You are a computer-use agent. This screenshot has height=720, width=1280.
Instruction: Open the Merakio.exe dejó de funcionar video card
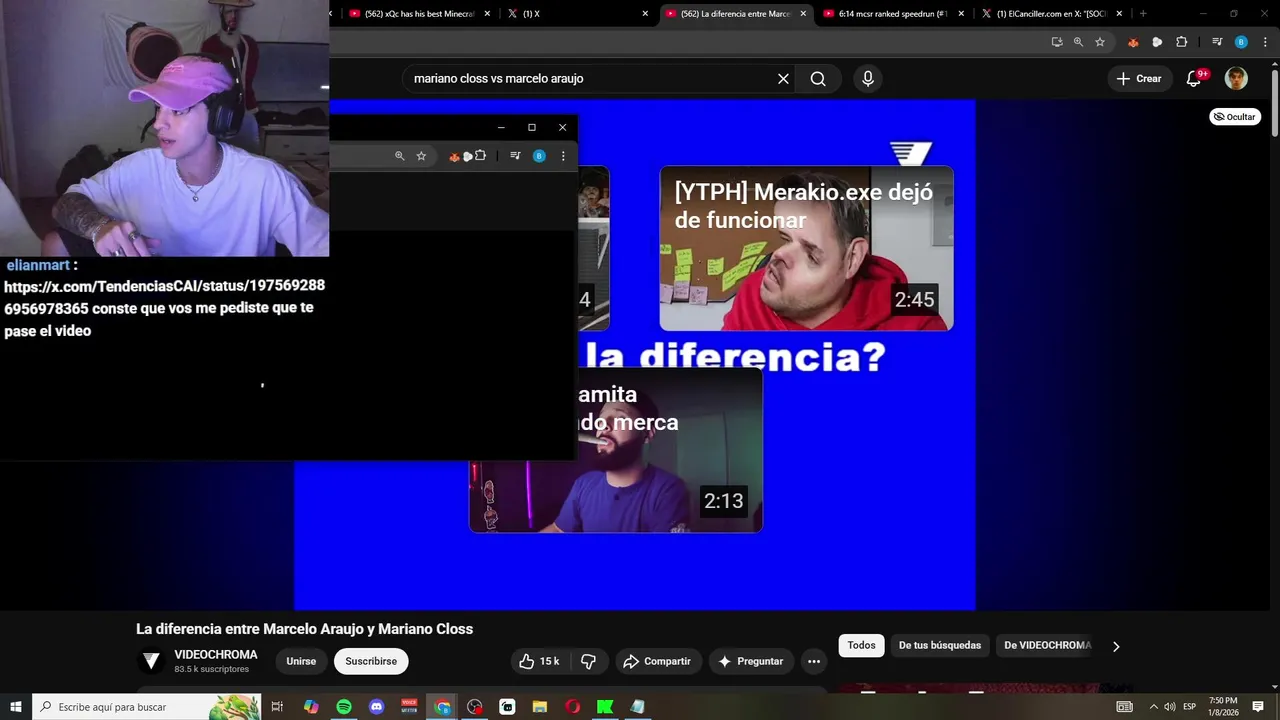coord(806,248)
